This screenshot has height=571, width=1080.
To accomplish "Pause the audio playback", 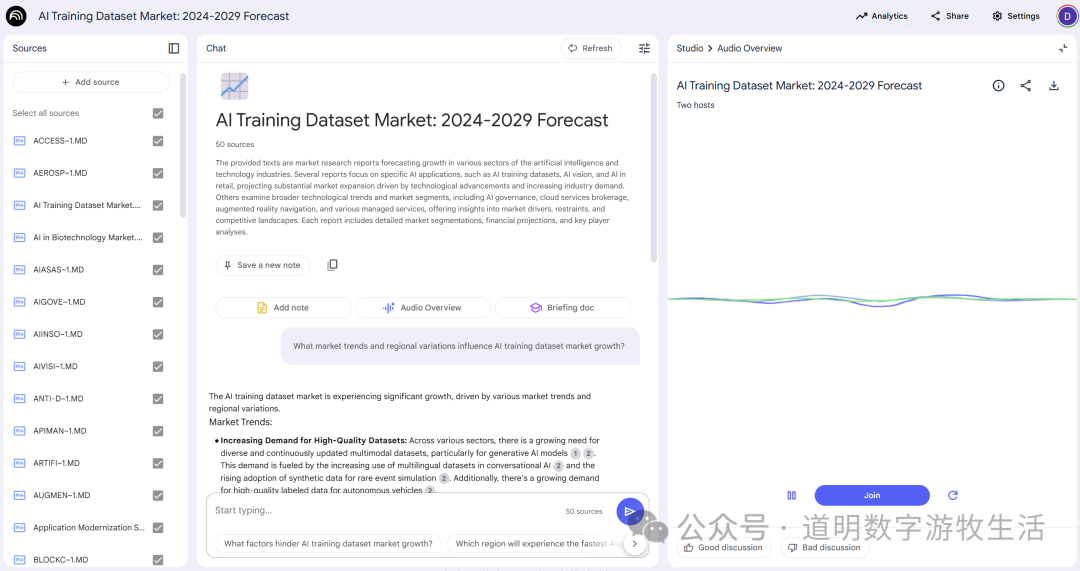I will pyautogui.click(x=791, y=495).
